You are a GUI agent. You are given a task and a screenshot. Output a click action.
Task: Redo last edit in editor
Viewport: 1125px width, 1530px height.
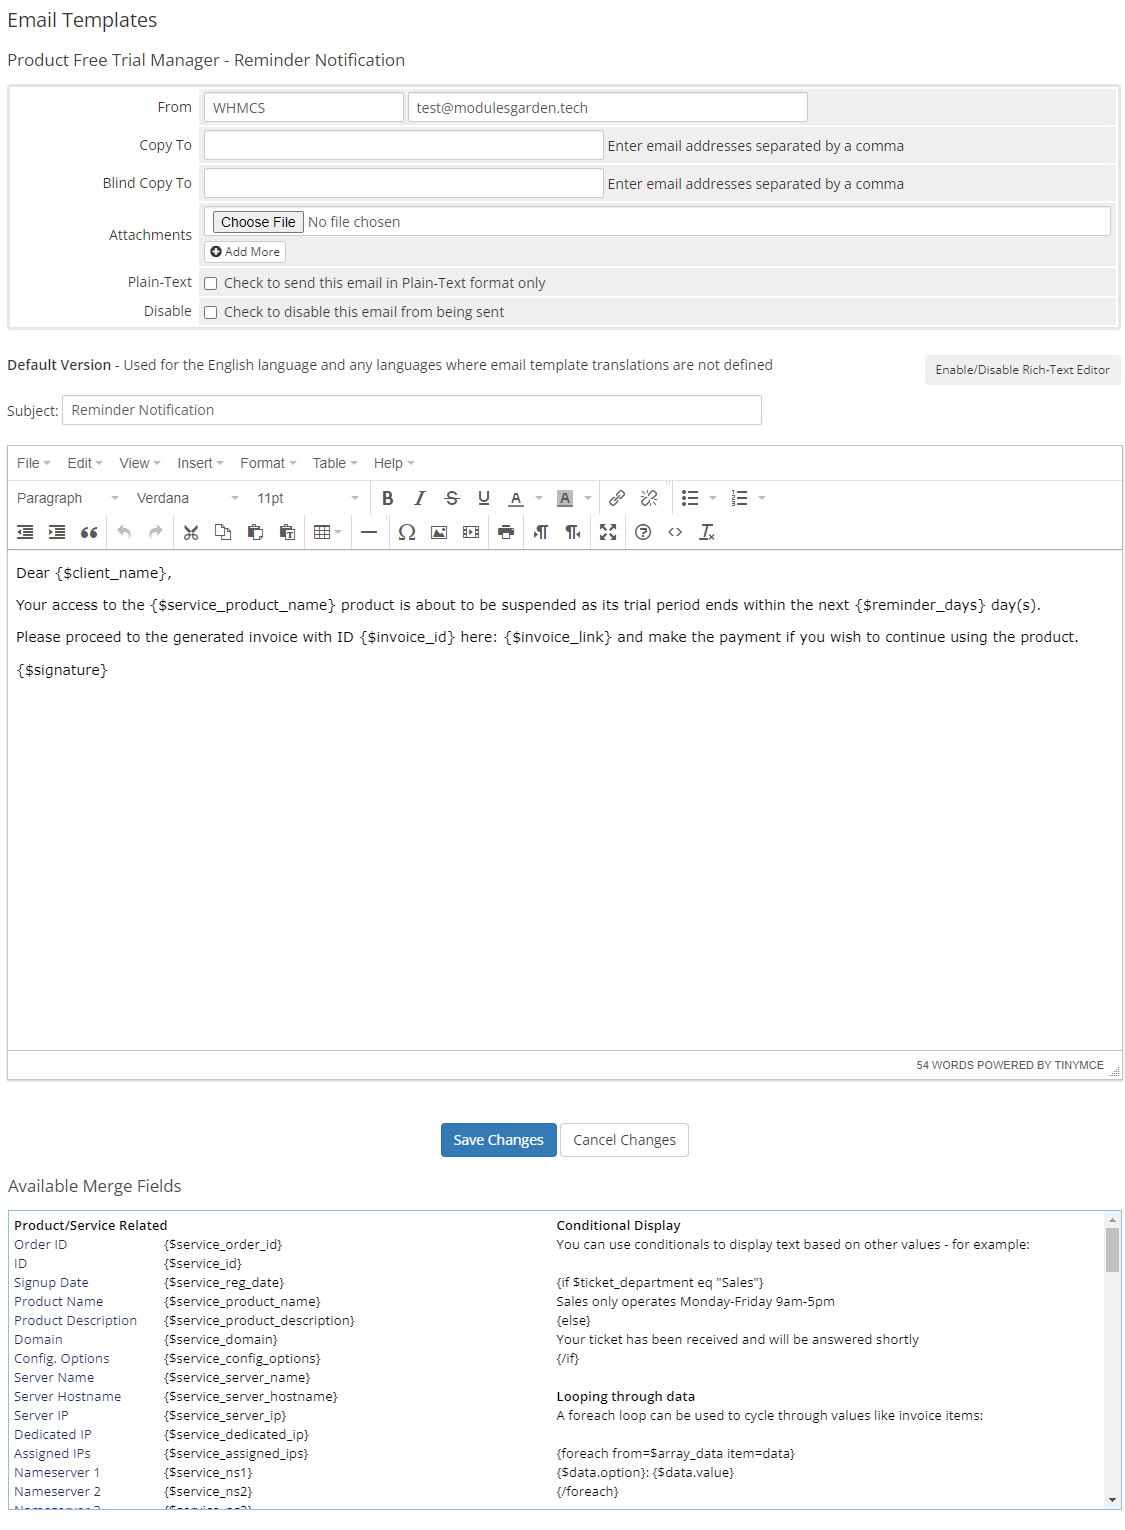click(x=156, y=532)
